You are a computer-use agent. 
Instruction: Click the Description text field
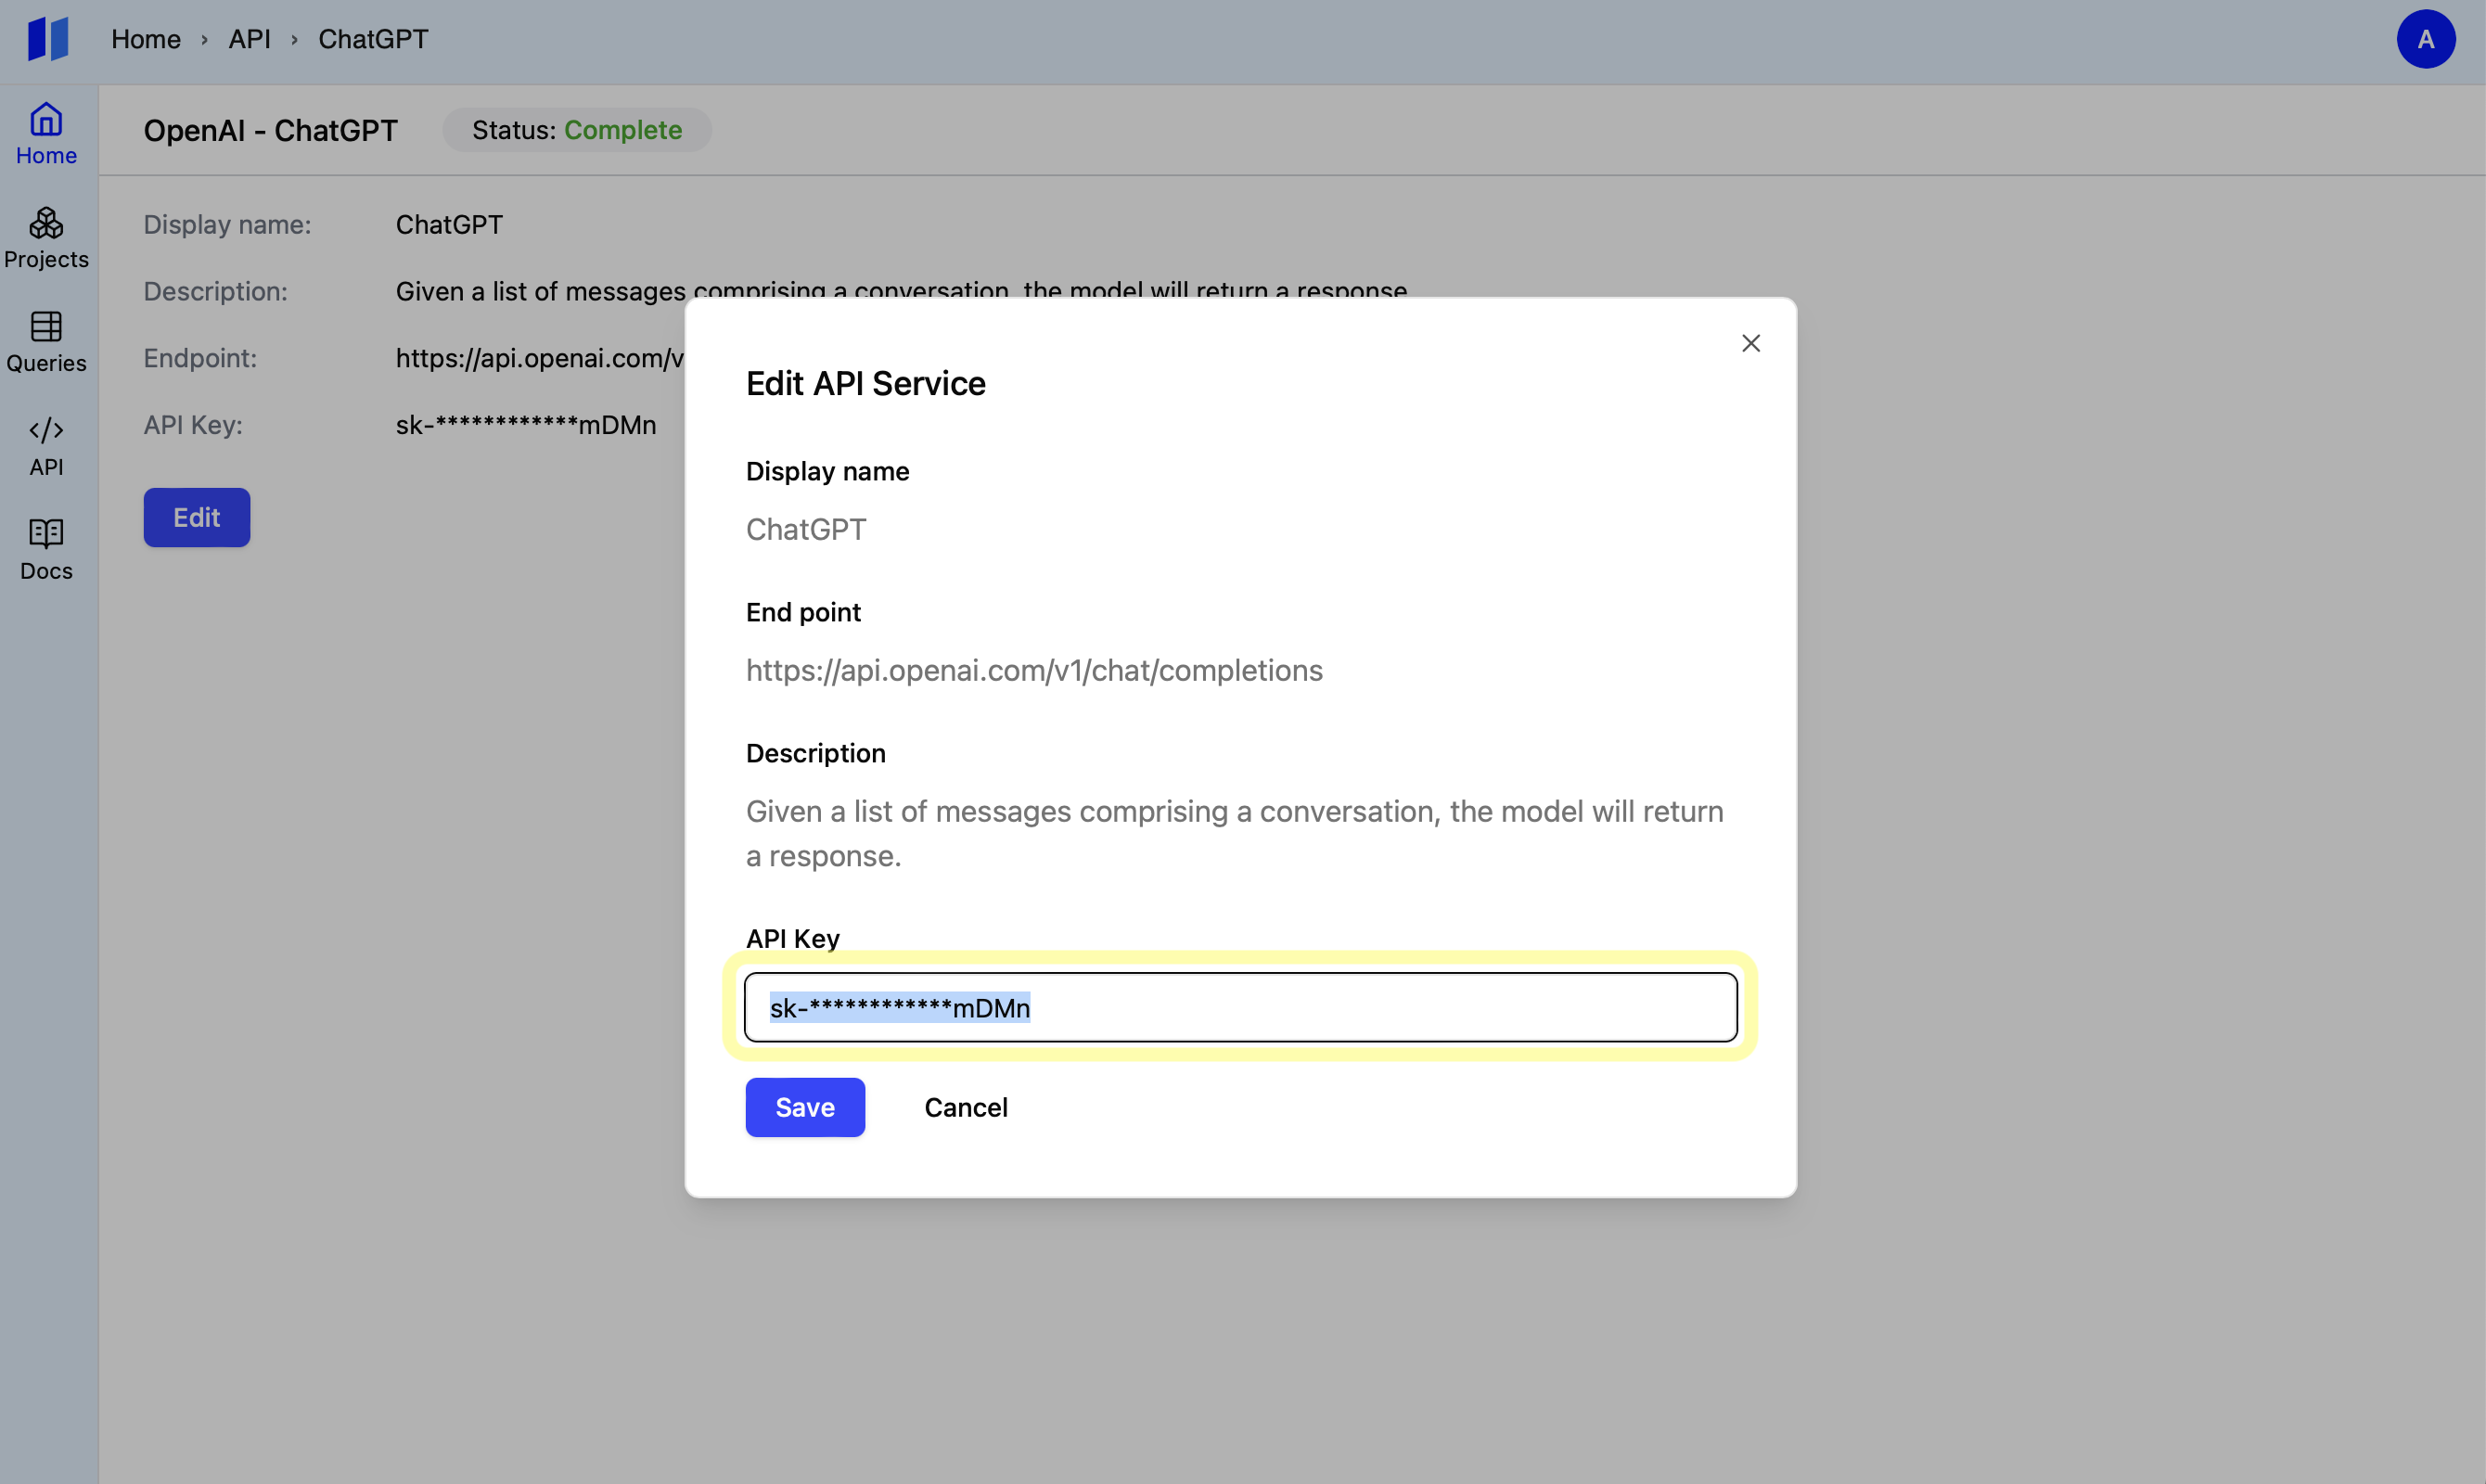(1234, 833)
